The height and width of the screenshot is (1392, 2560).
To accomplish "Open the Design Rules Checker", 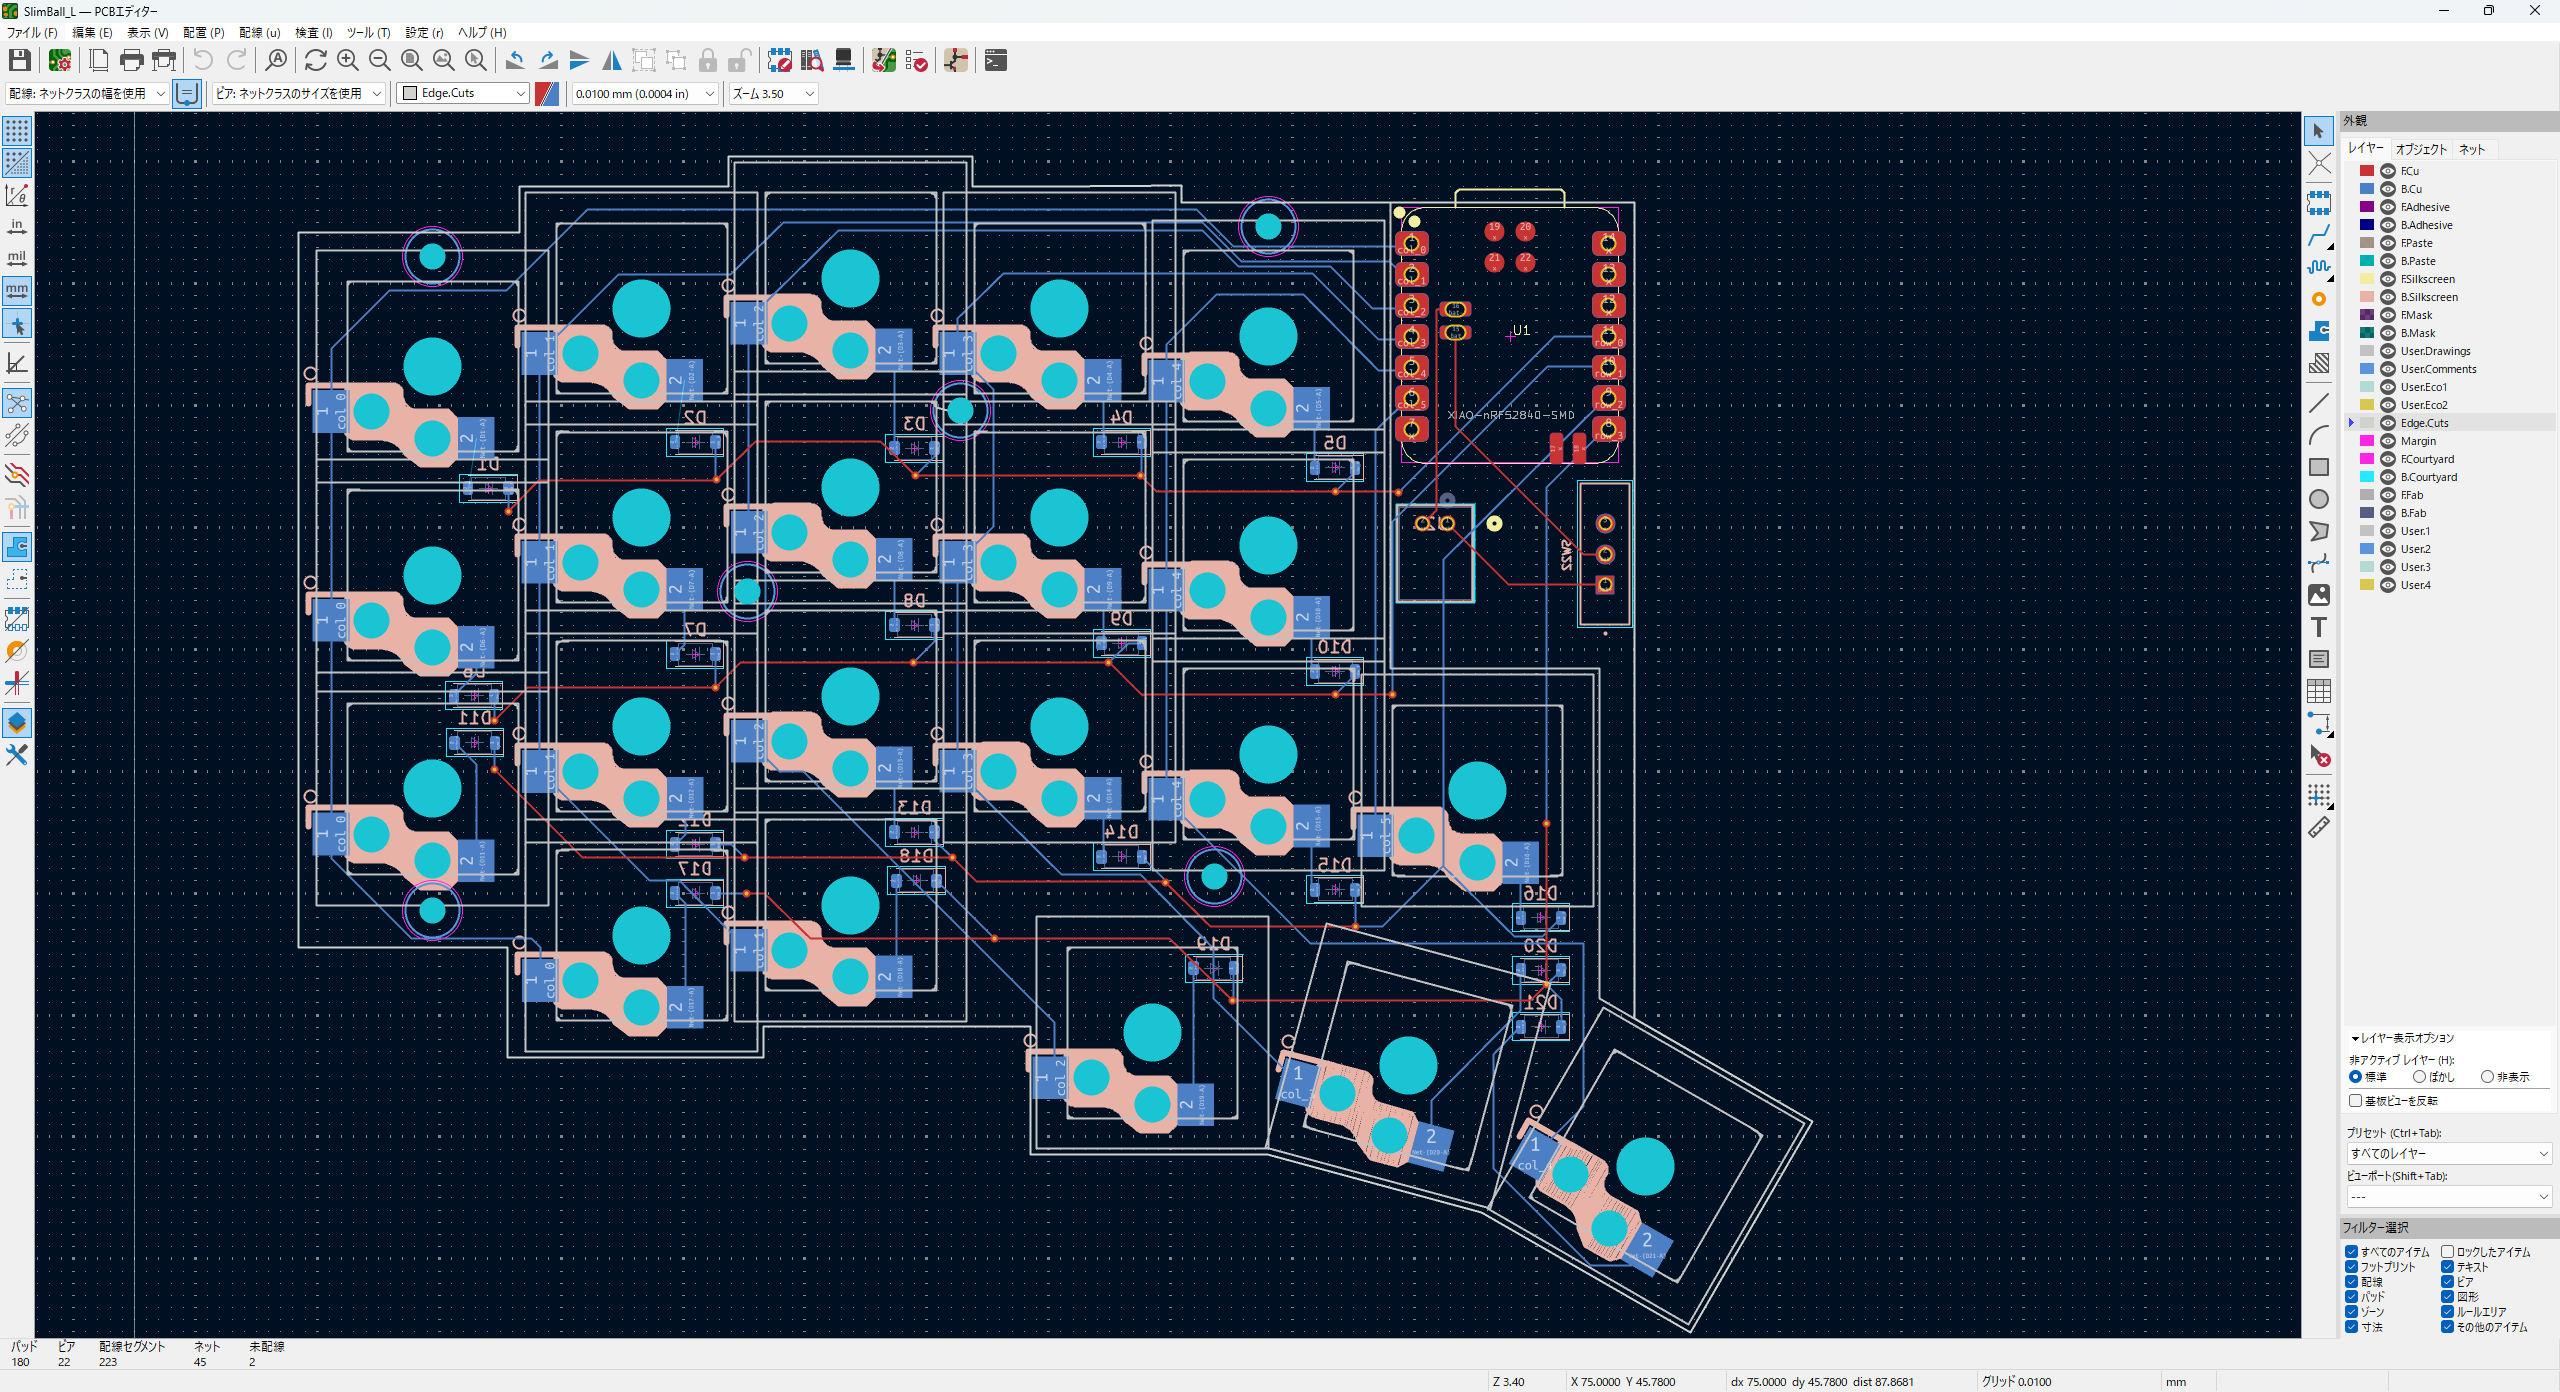I will (916, 61).
